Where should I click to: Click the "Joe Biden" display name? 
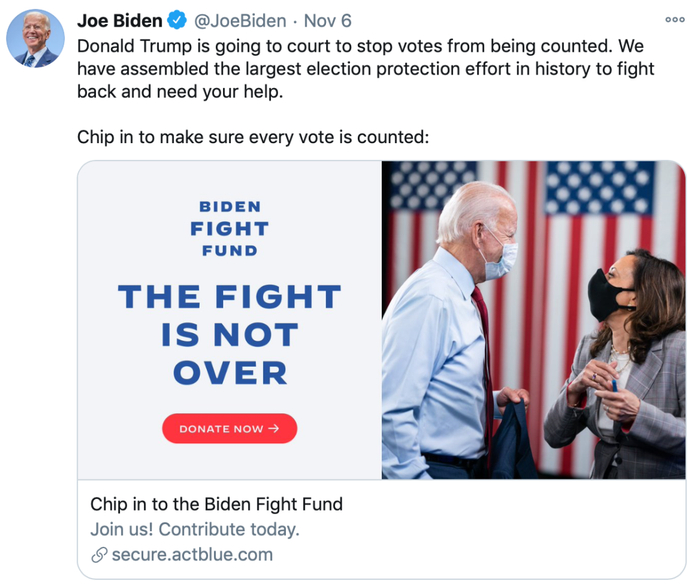(x=119, y=20)
